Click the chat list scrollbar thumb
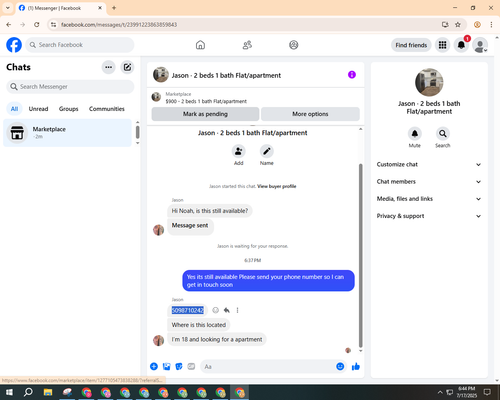 click(x=137, y=132)
